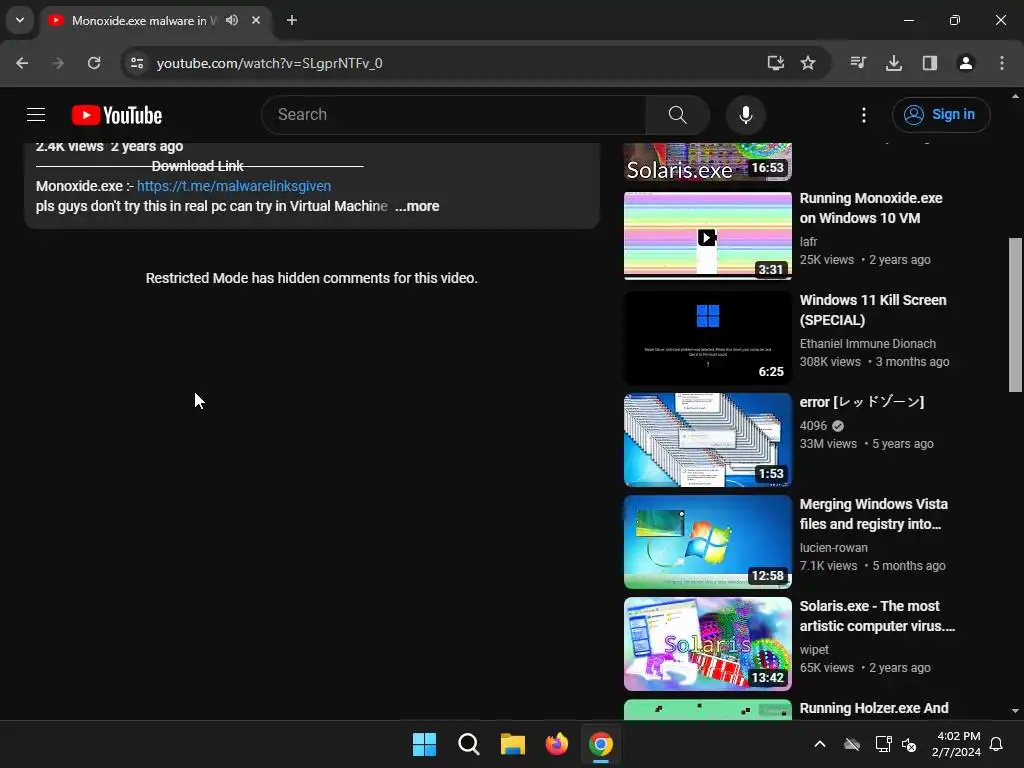The image size is (1024, 768).
Task: Open the t.me/malwarelinksgiven link
Action: [x=234, y=186]
